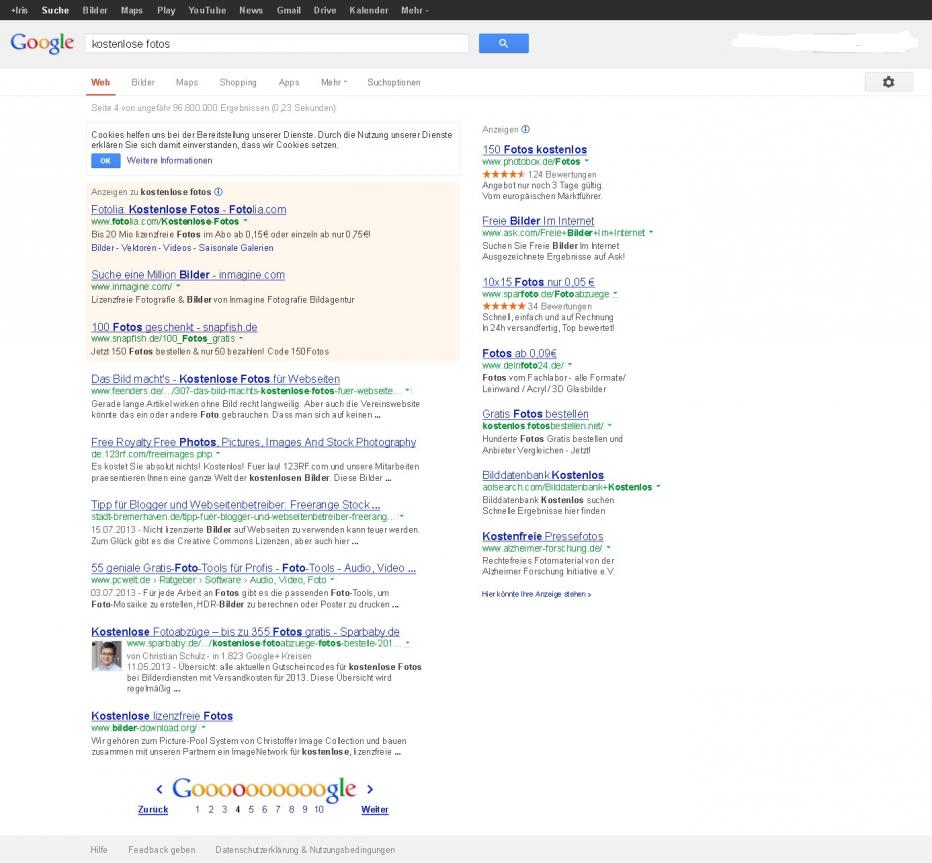The height and width of the screenshot is (863, 932).
Task: Click Zurück pagination link
Action: 153,809
